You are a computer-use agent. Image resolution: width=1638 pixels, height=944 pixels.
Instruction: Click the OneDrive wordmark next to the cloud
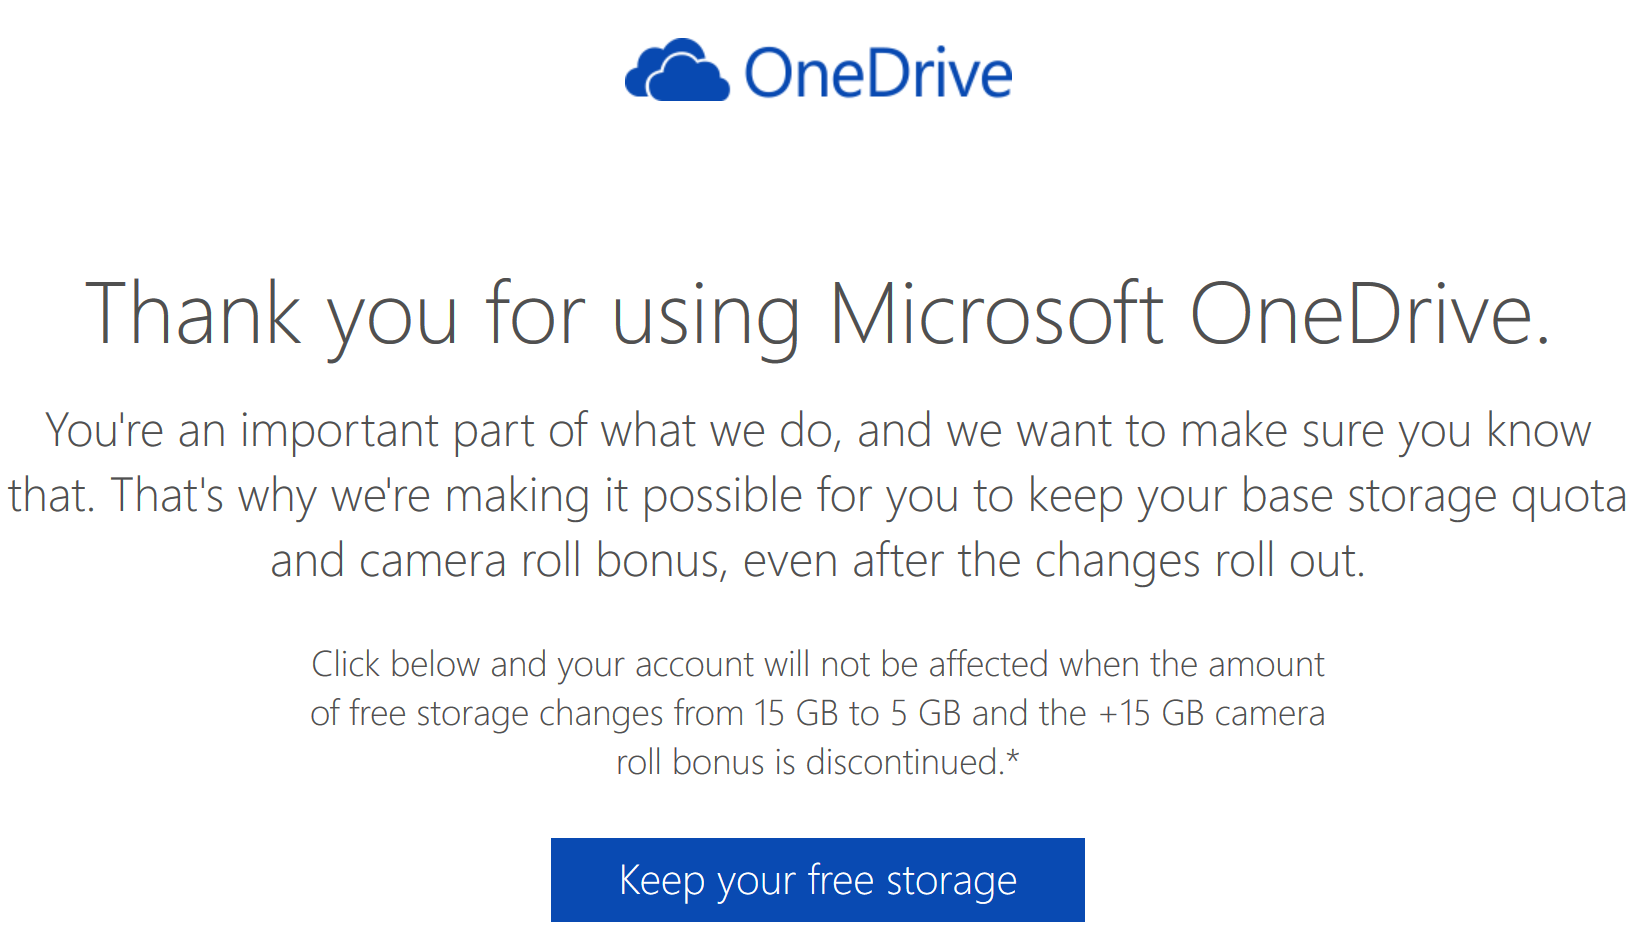[x=880, y=72]
